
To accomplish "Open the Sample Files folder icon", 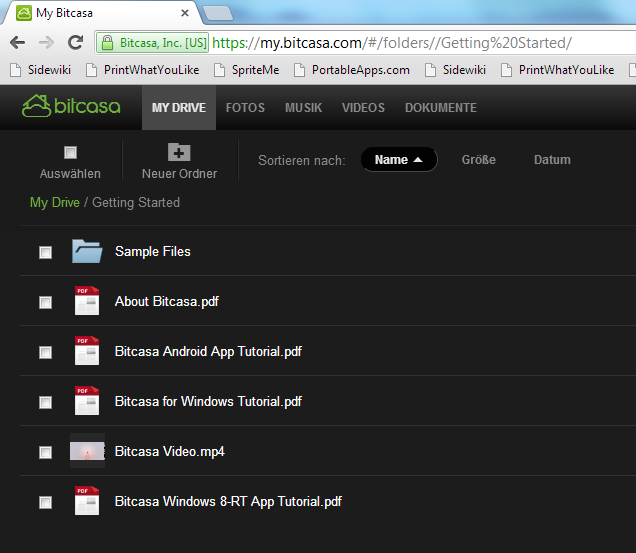I will [x=87, y=251].
